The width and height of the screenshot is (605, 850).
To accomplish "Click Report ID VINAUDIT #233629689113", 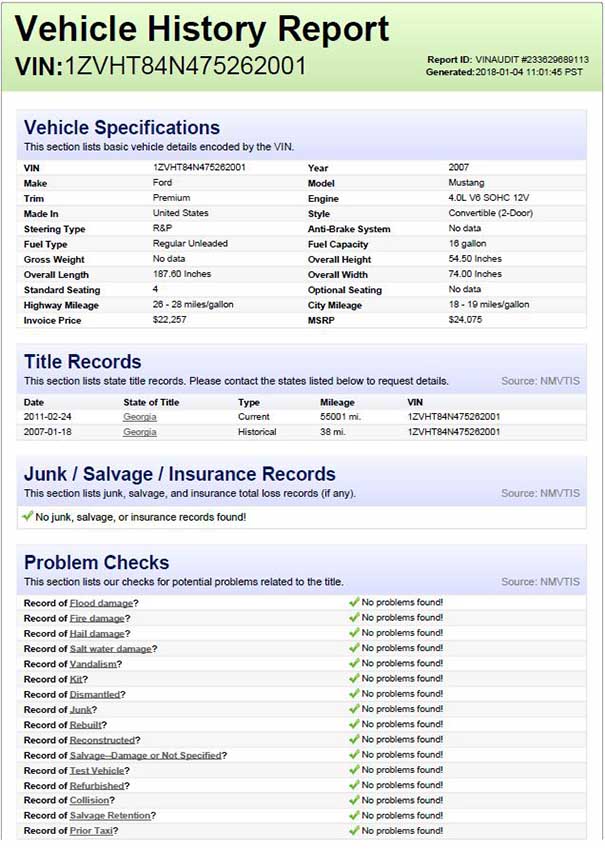I will [508, 60].
